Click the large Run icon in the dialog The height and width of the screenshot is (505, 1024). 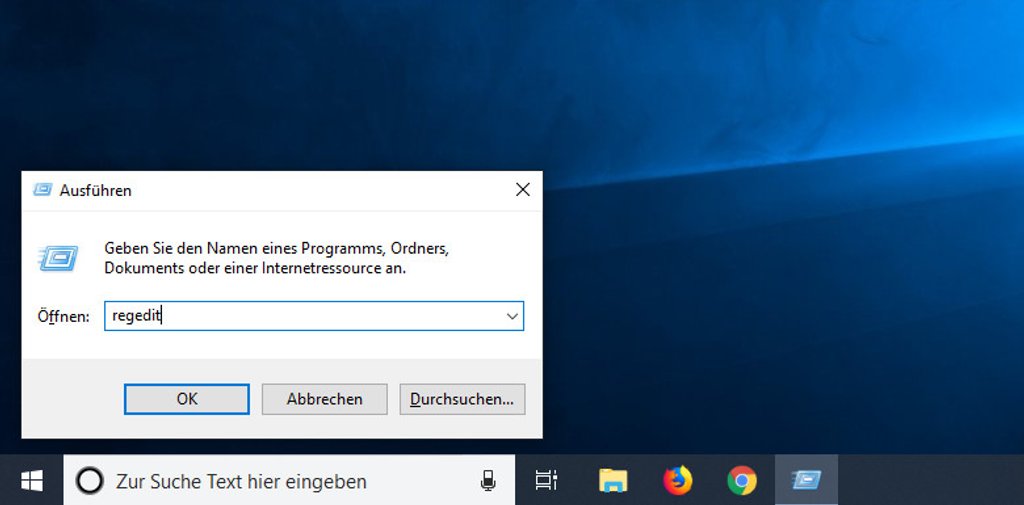[59, 259]
